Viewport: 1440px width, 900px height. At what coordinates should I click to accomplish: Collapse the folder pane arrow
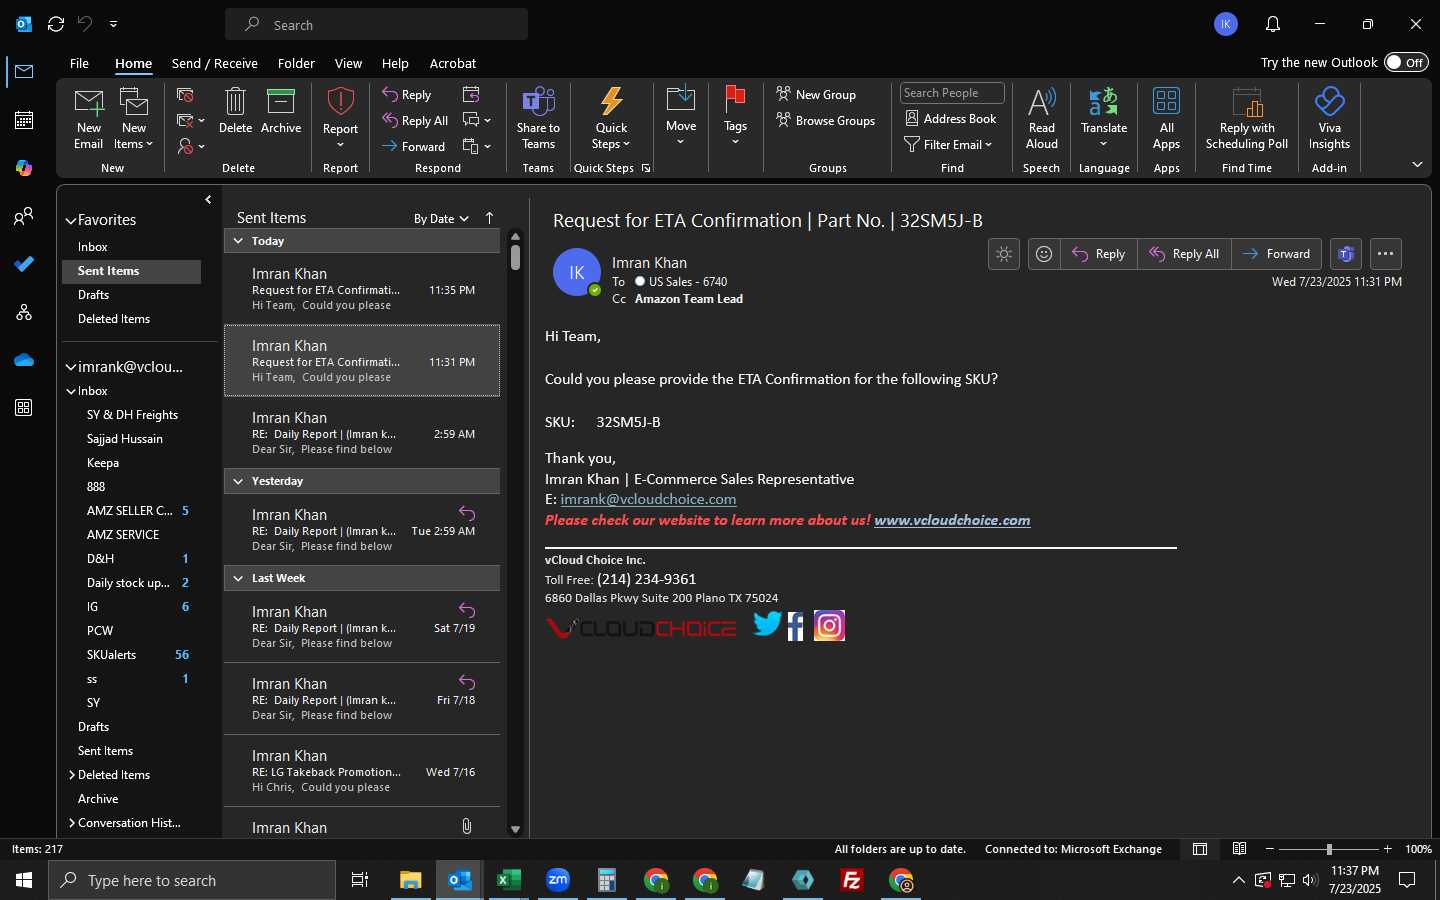point(208,200)
